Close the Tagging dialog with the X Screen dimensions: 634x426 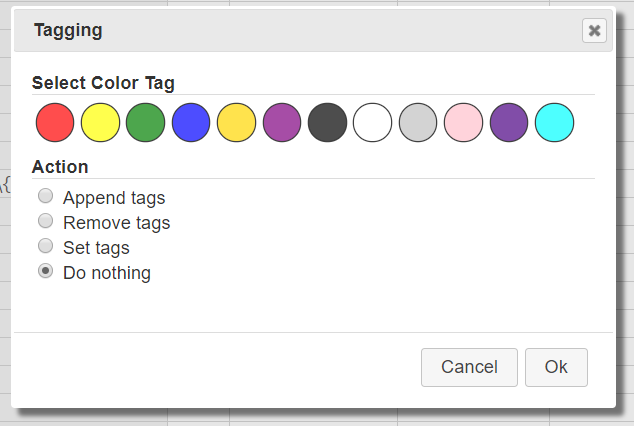(x=595, y=30)
